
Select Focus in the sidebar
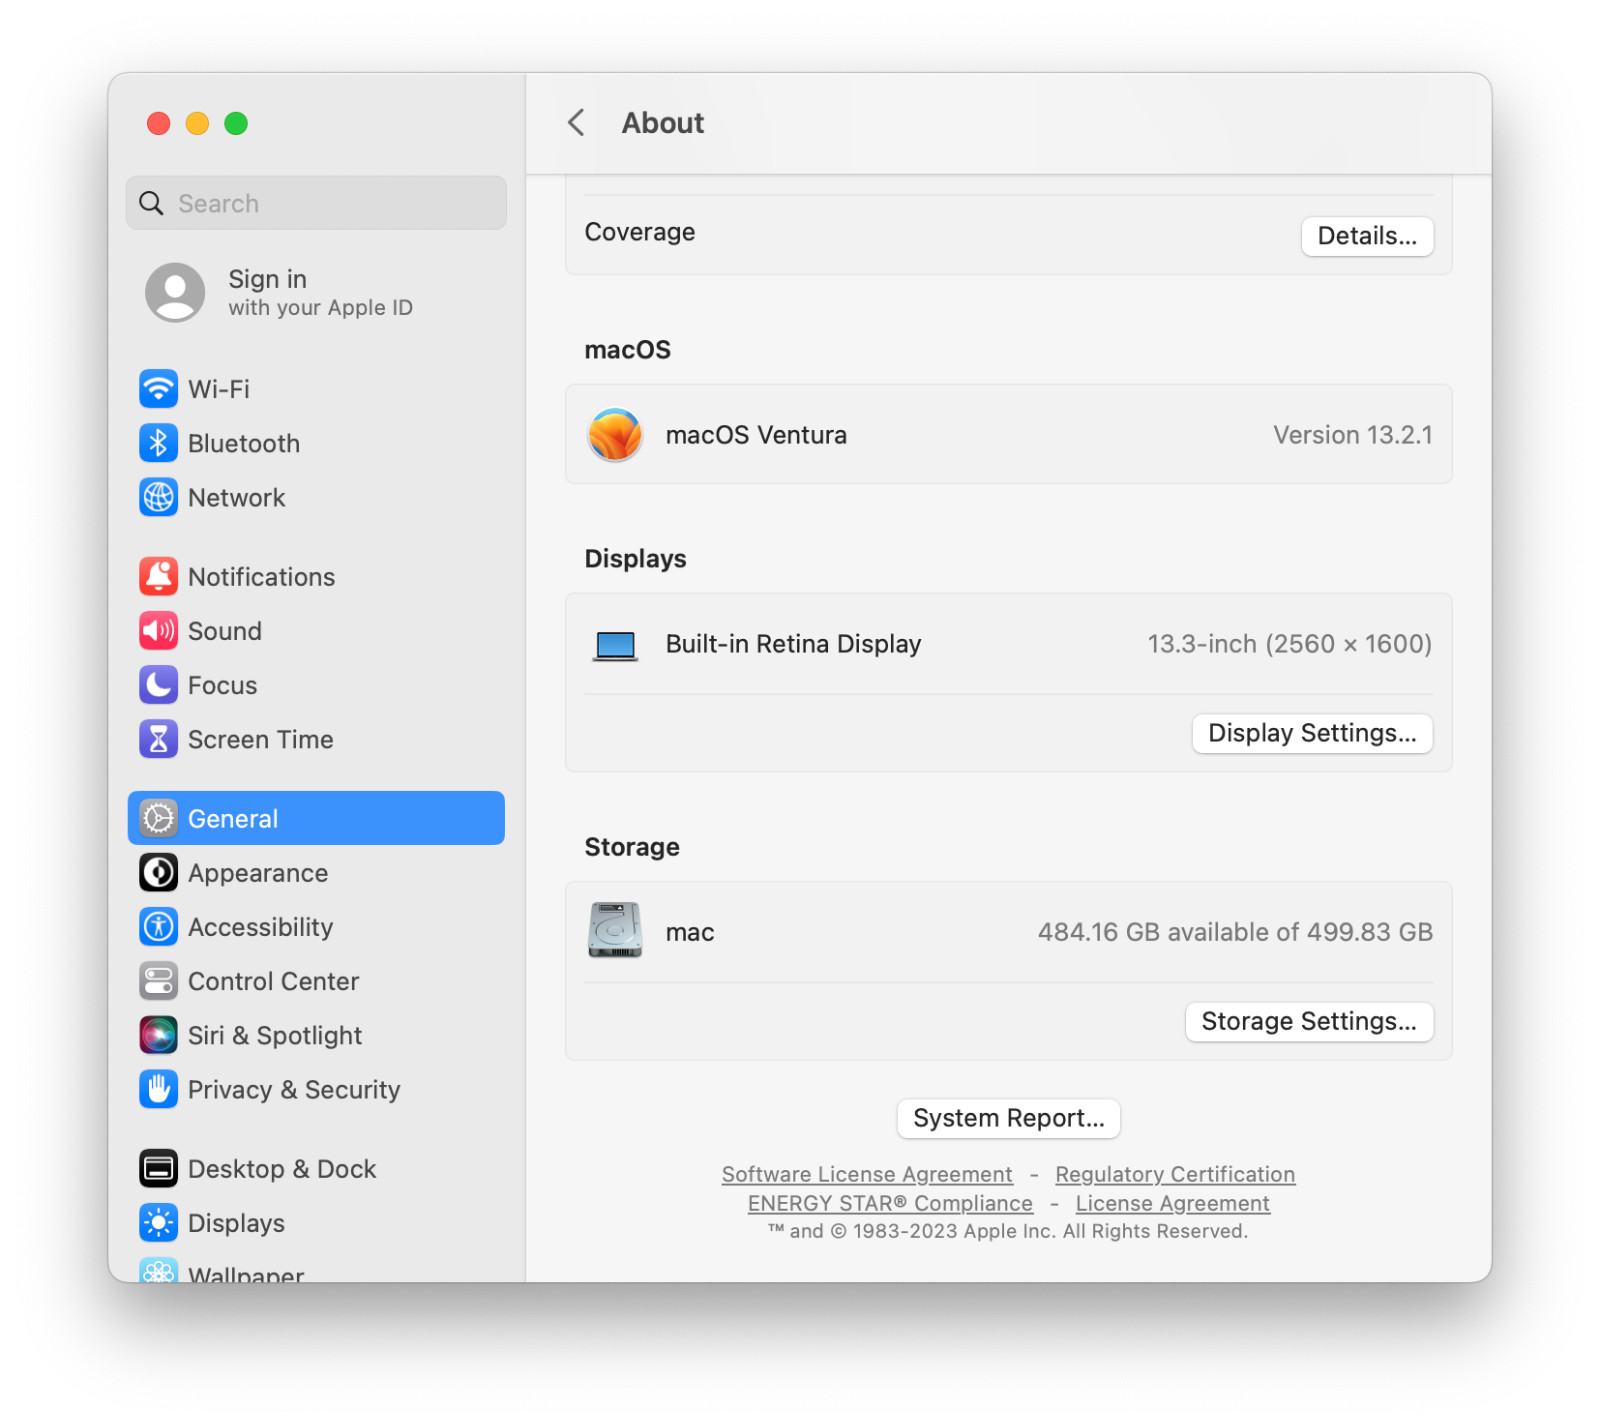(x=316, y=685)
